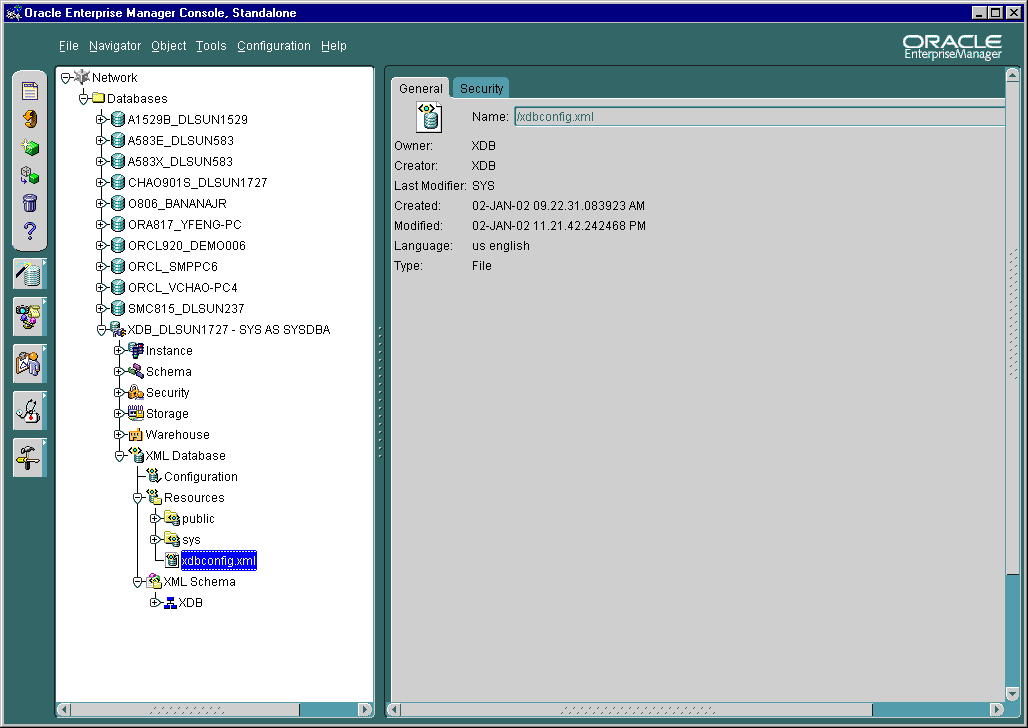
Task: Click the analyze person-with-chart drawer icon
Action: coord(29,363)
